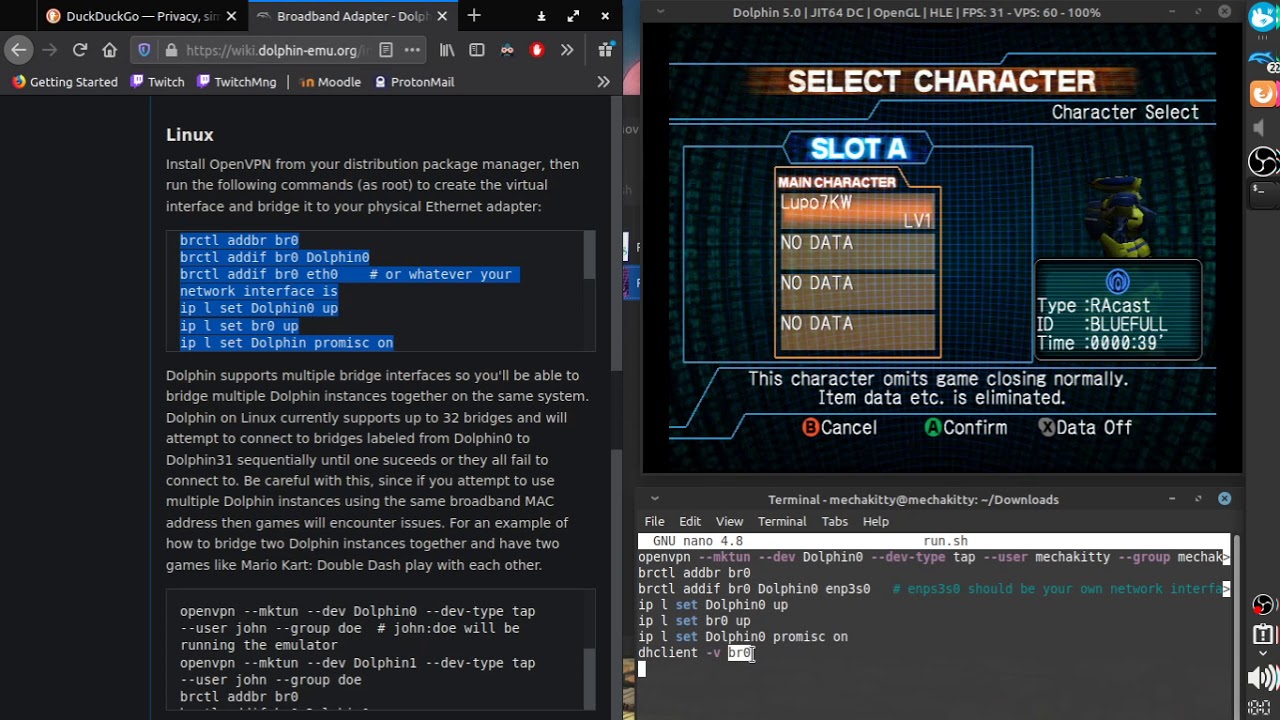The width and height of the screenshot is (1280, 720).
Task: Open the orange Firefox panel icon
Action: click(x=1264, y=94)
